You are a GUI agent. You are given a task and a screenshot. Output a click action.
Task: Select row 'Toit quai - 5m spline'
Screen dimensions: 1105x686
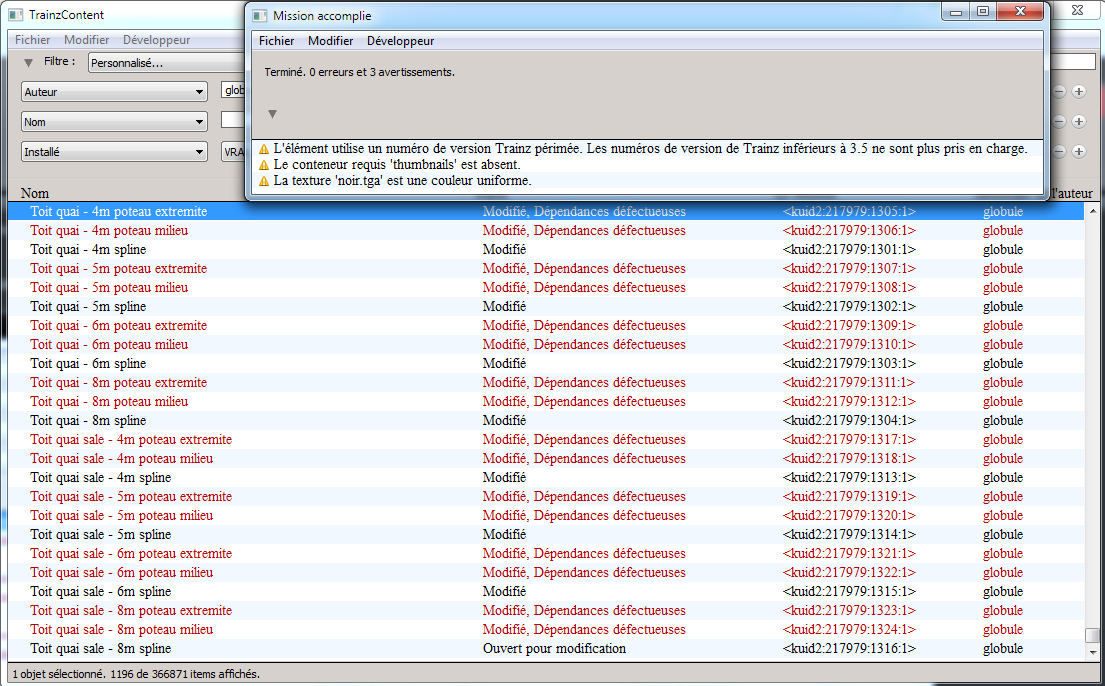[x=546, y=307]
